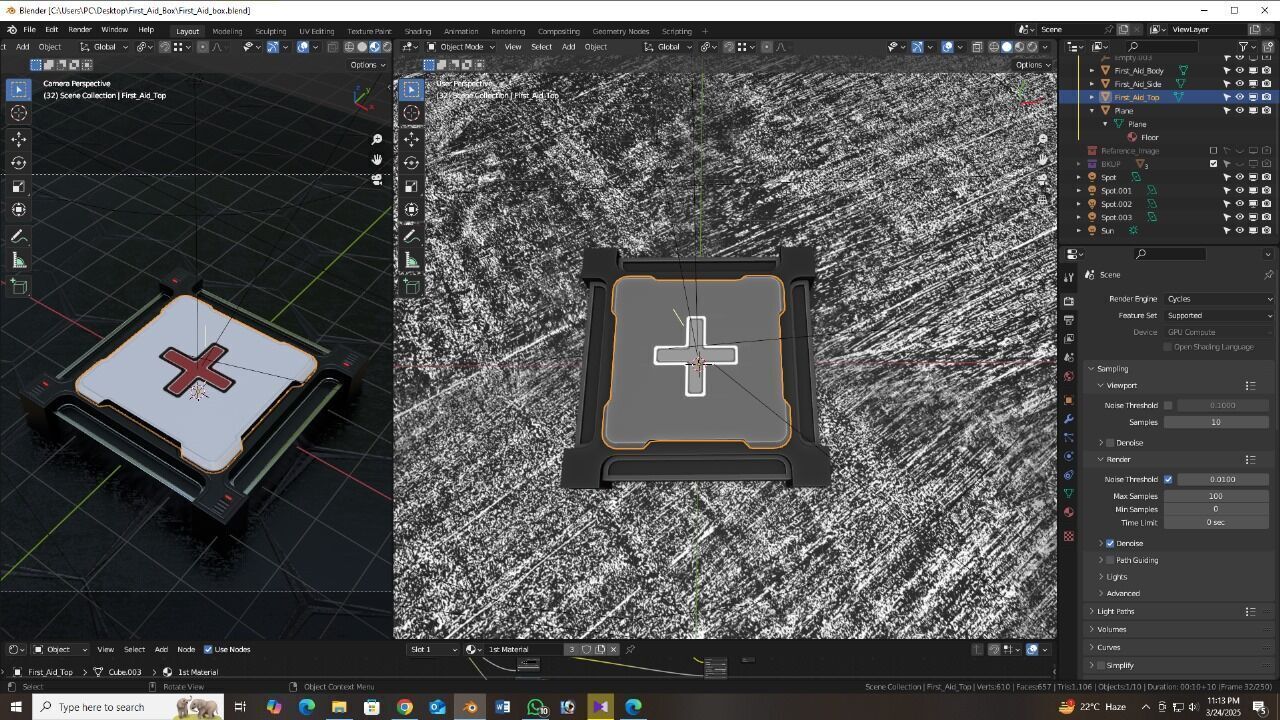Open the World properties tab
The width and height of the screenshot is (1280, 720).
pyautogui.click(x=1069, y=377)
